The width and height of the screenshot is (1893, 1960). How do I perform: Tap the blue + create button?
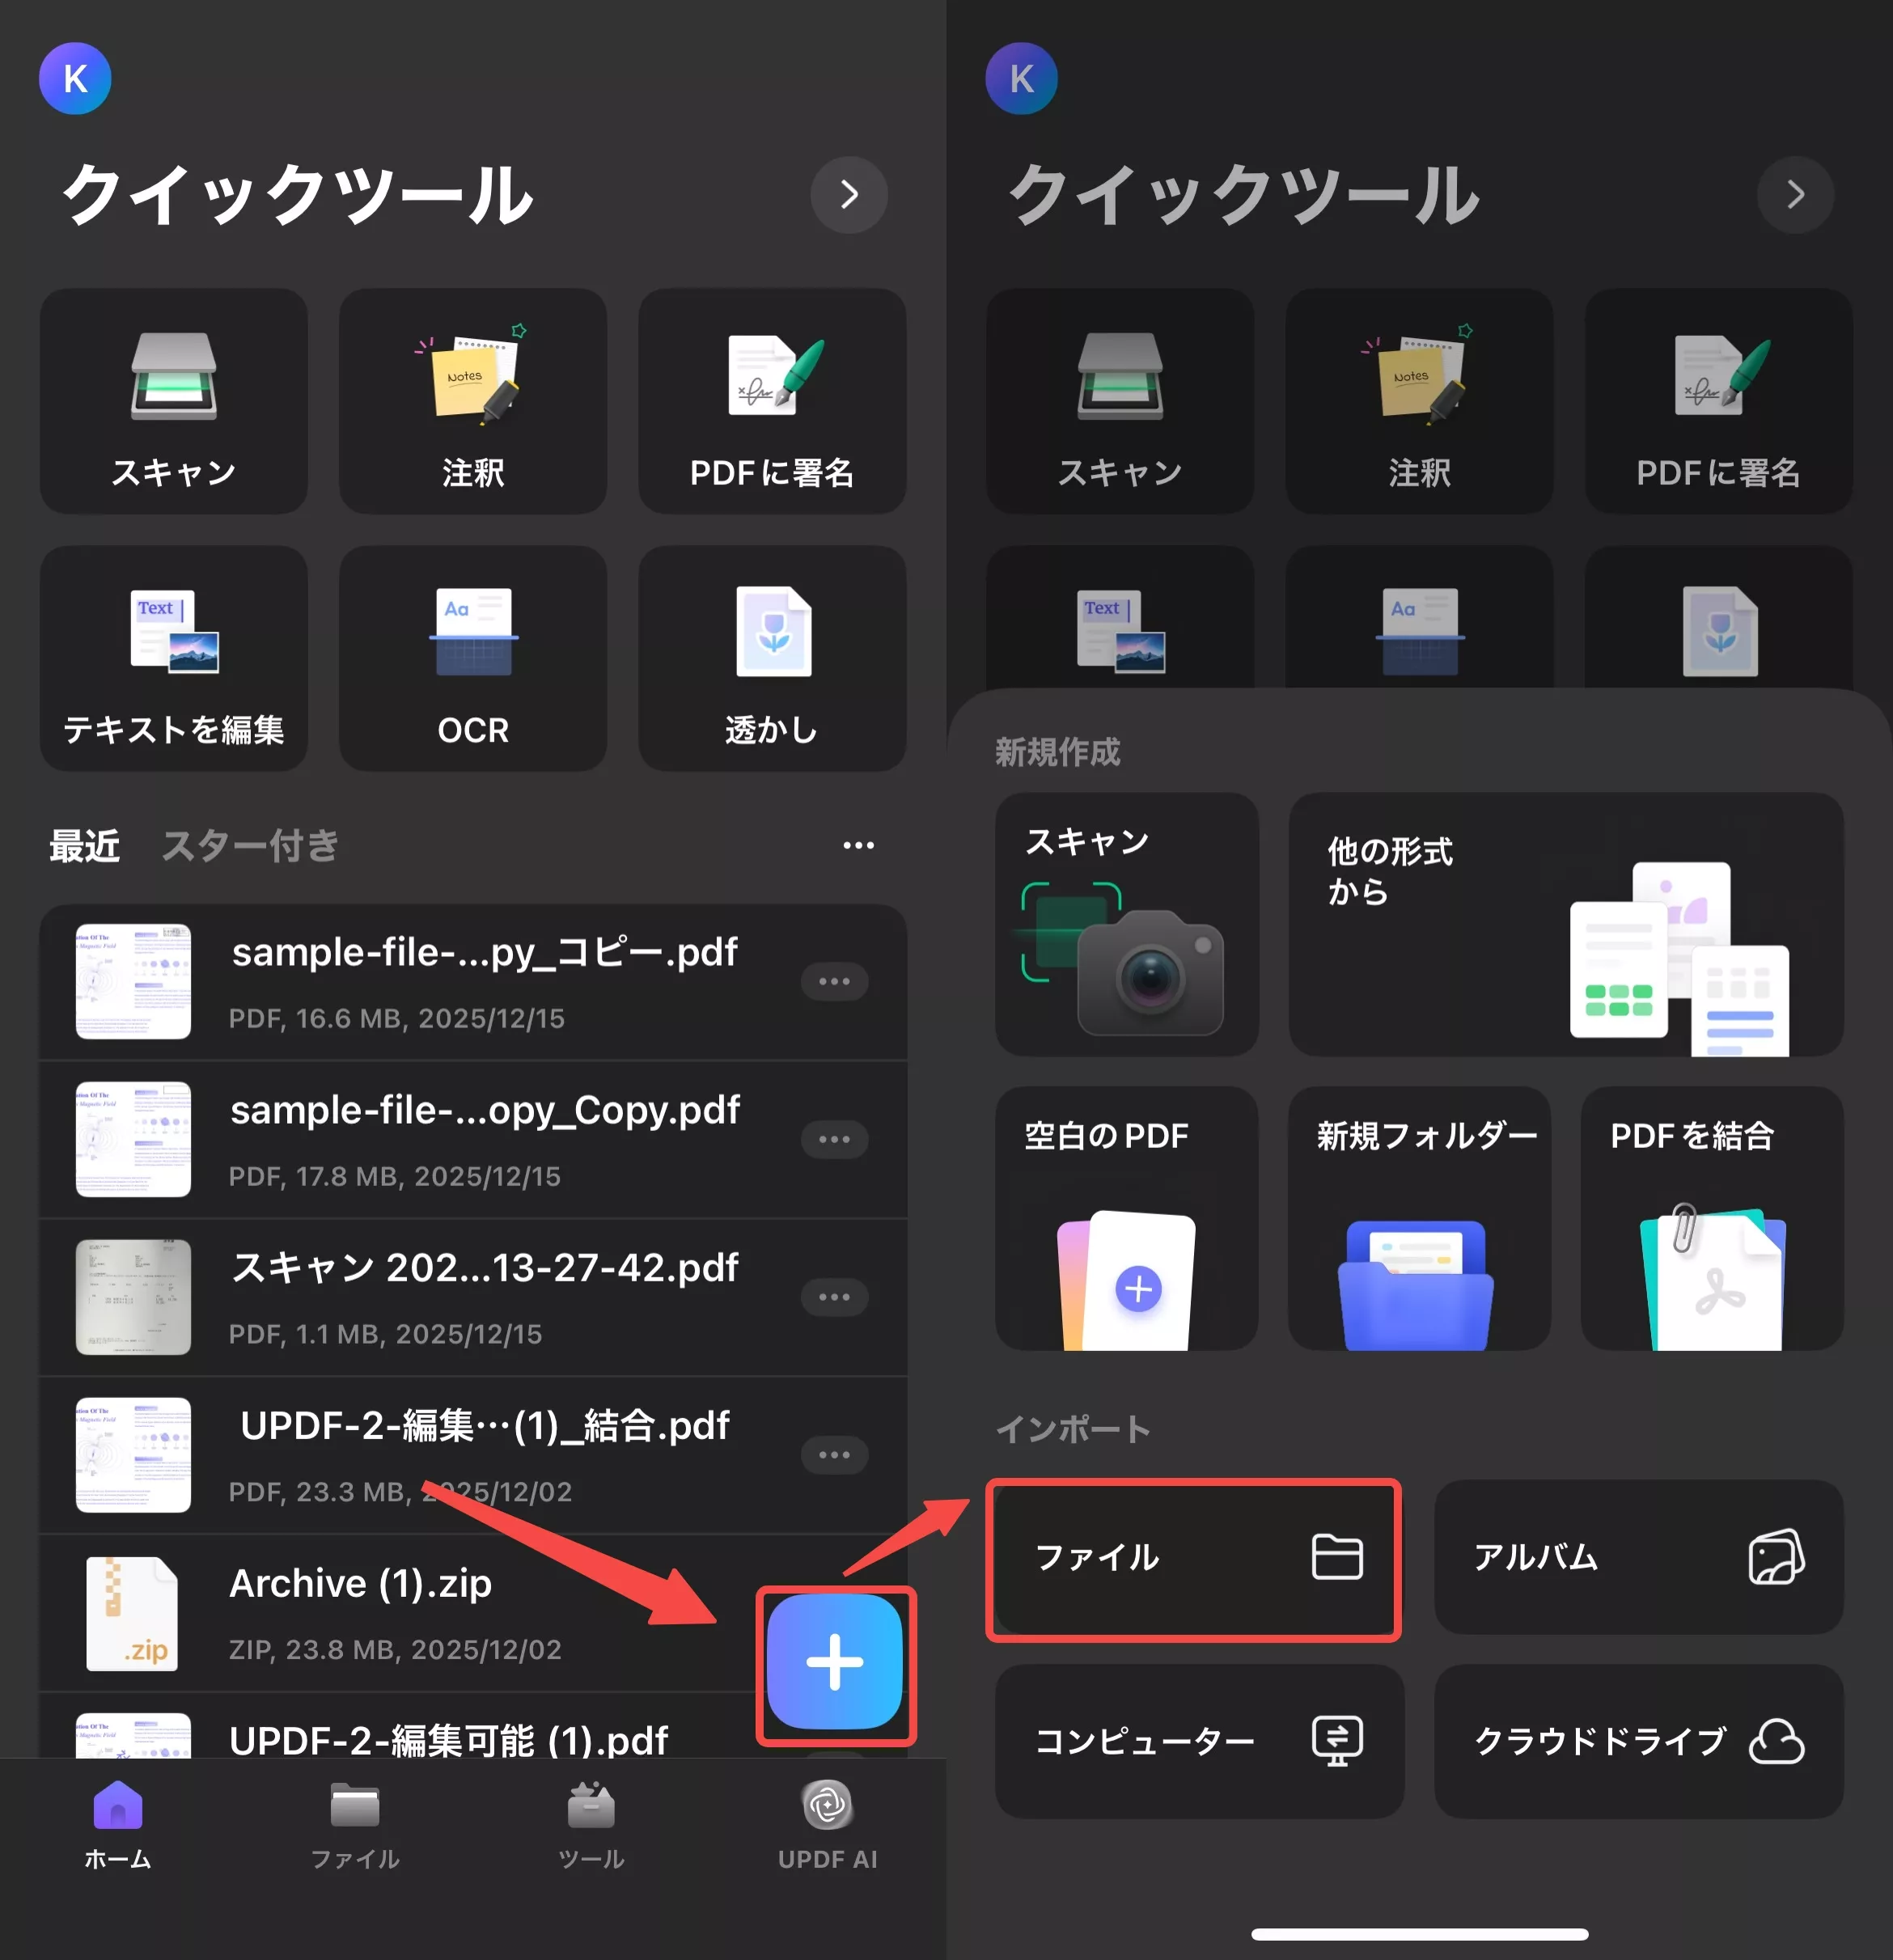tap(836, 1661)
